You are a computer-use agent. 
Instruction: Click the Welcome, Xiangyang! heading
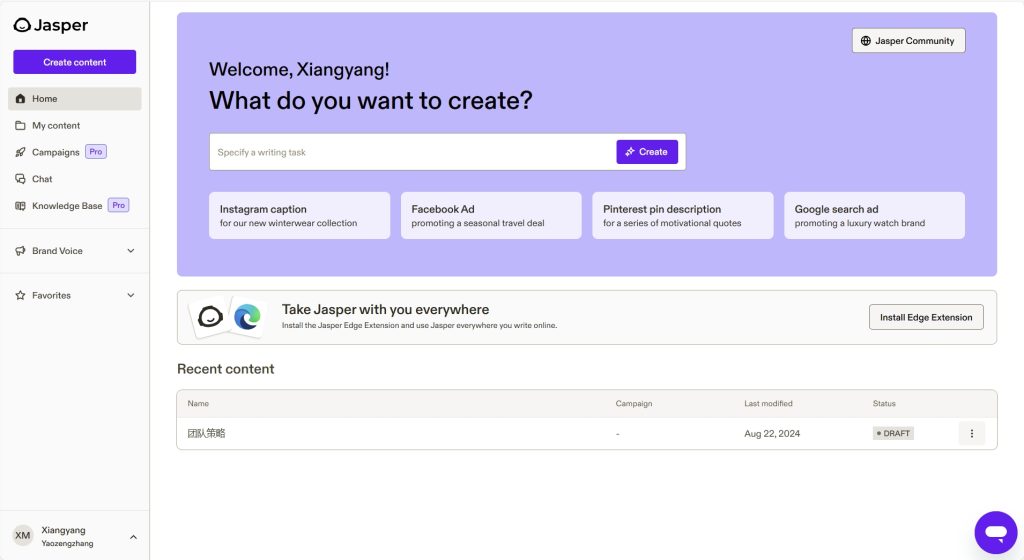(299, 69)
